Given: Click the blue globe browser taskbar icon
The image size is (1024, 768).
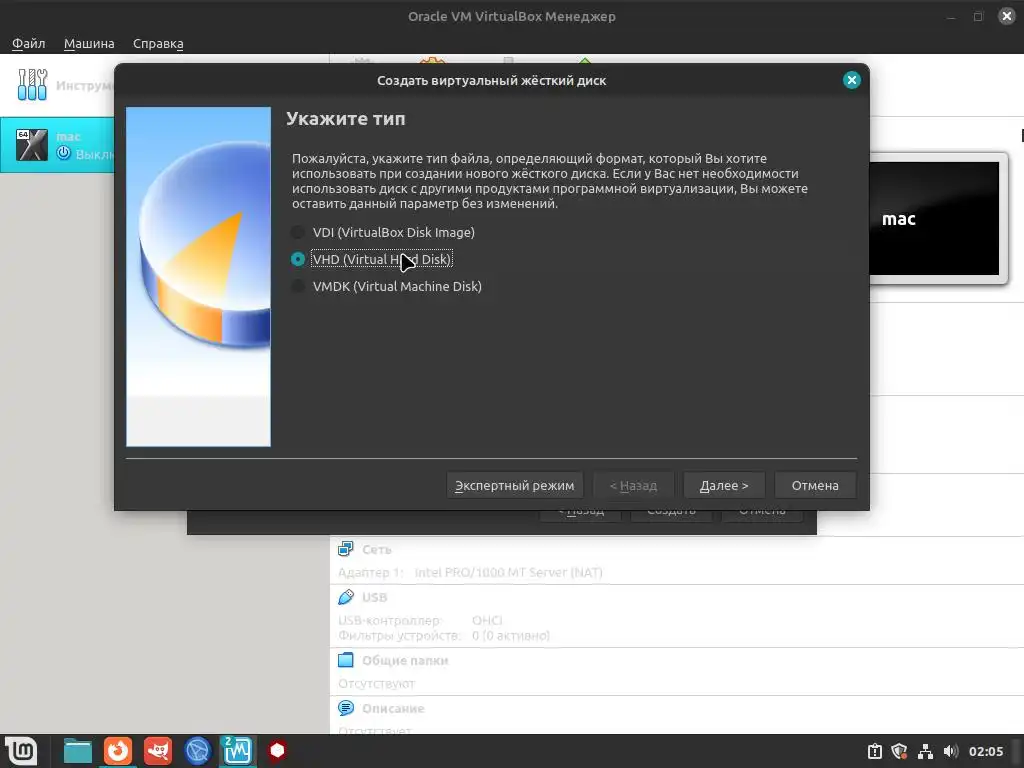Looking at the screenshot, I should 197,751.
